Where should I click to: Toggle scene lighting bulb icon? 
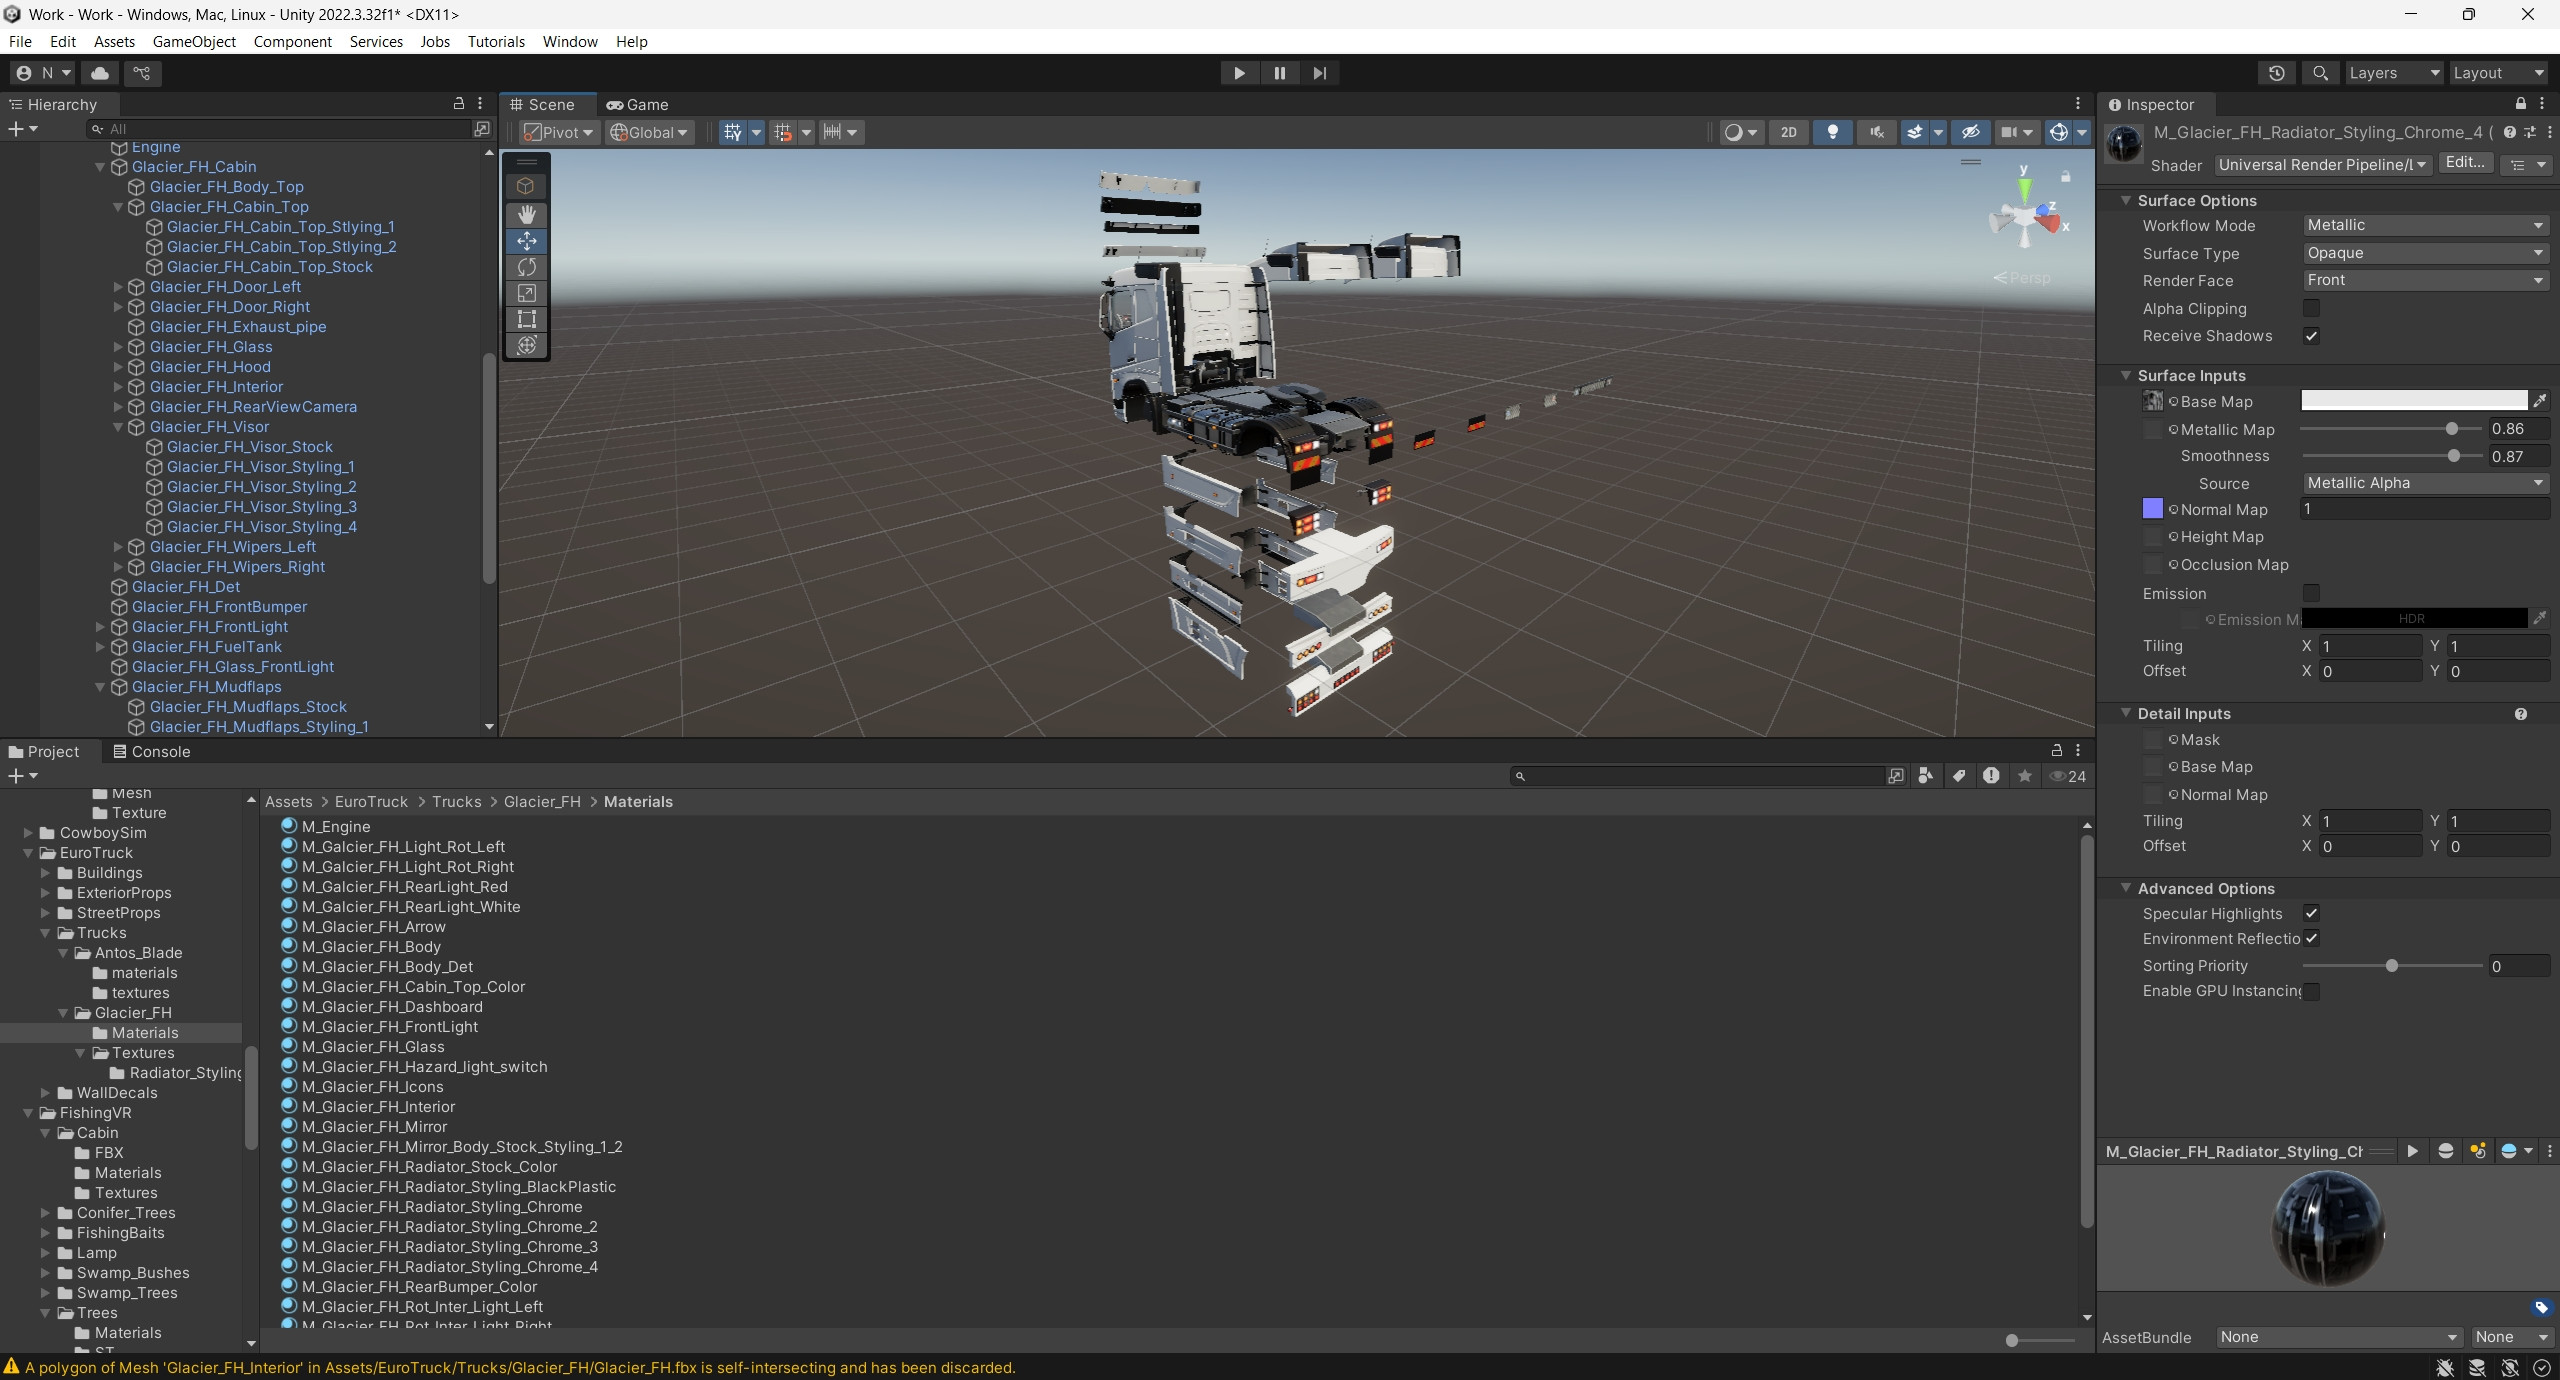1832,132
